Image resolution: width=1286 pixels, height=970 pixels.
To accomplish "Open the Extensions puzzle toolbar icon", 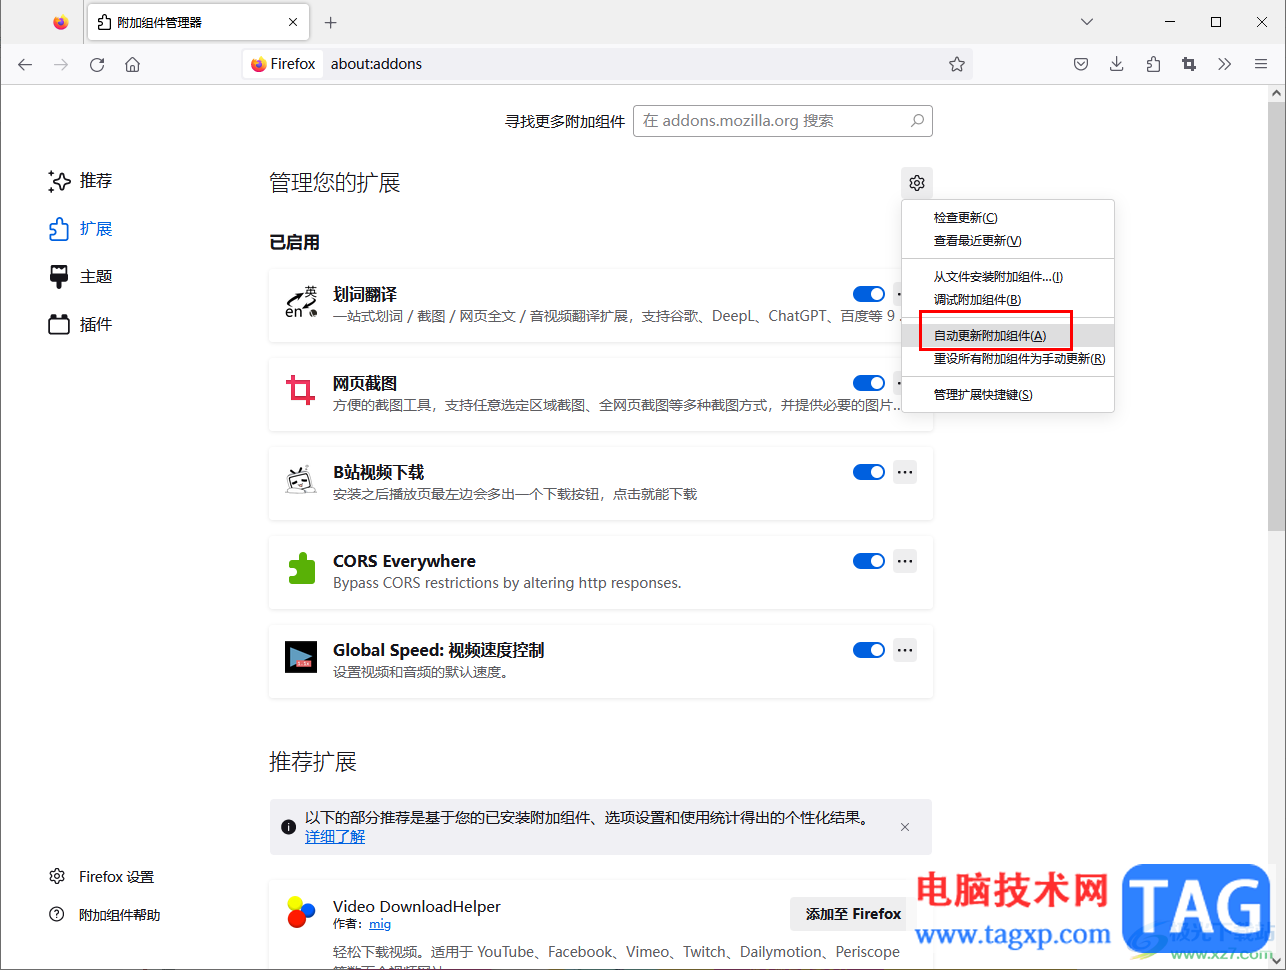I will pos(1153,64).
